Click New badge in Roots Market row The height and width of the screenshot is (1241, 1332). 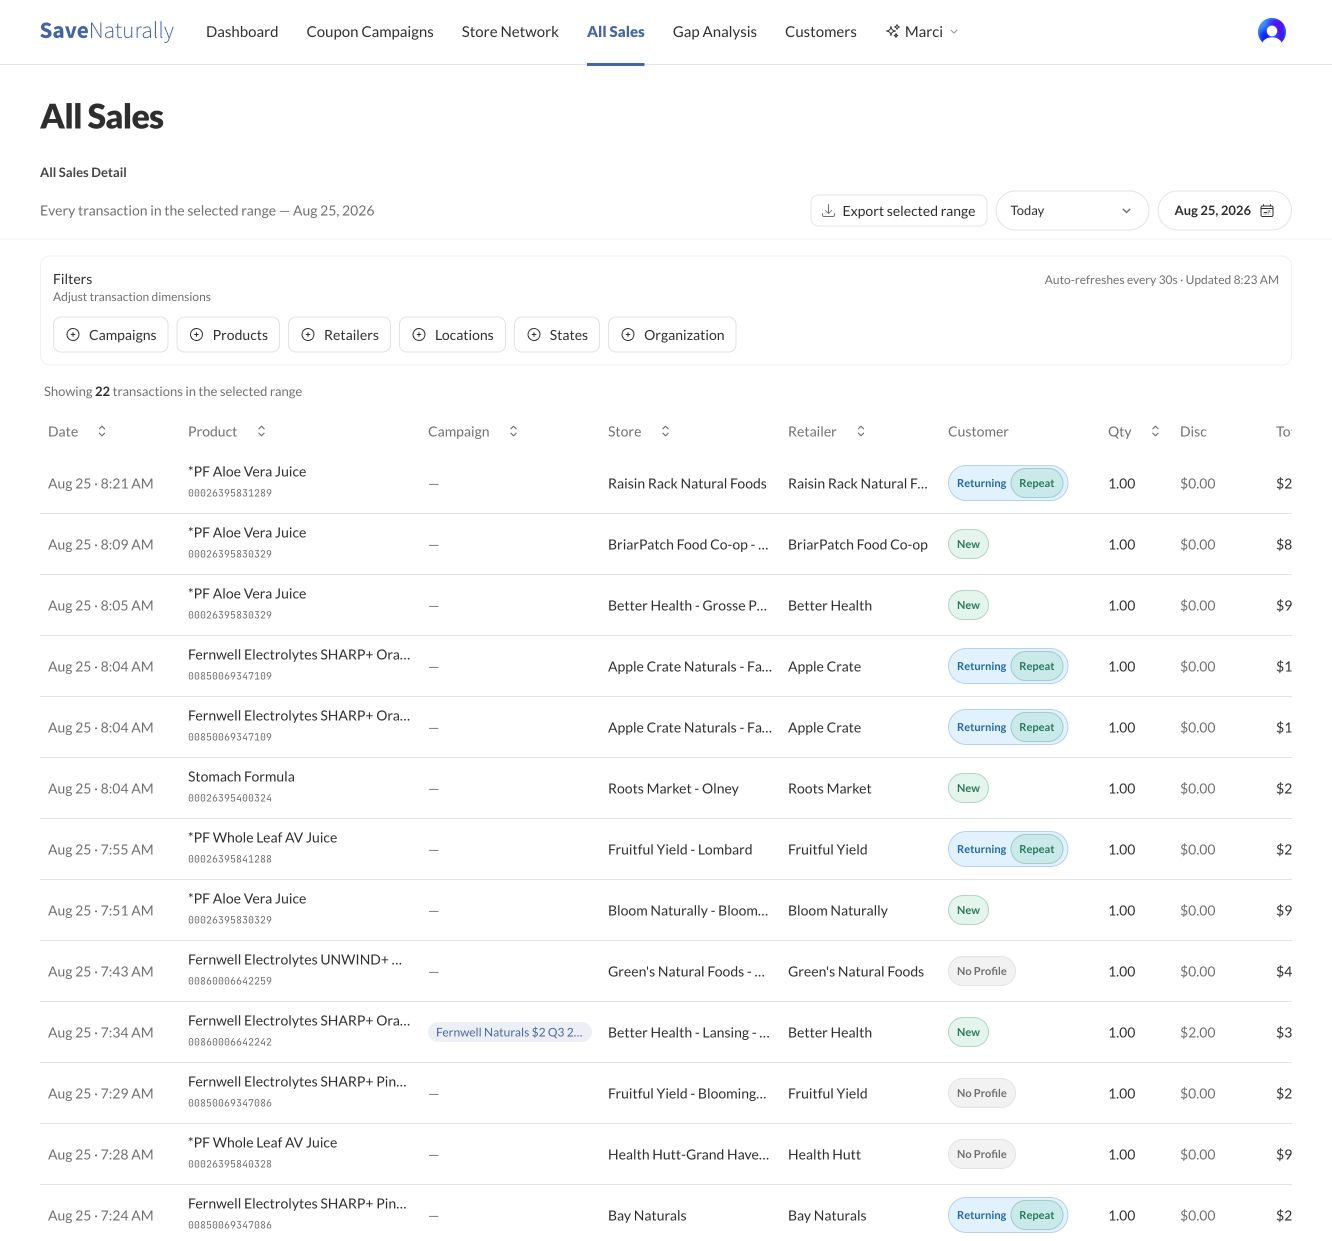(x=968, y=789)
